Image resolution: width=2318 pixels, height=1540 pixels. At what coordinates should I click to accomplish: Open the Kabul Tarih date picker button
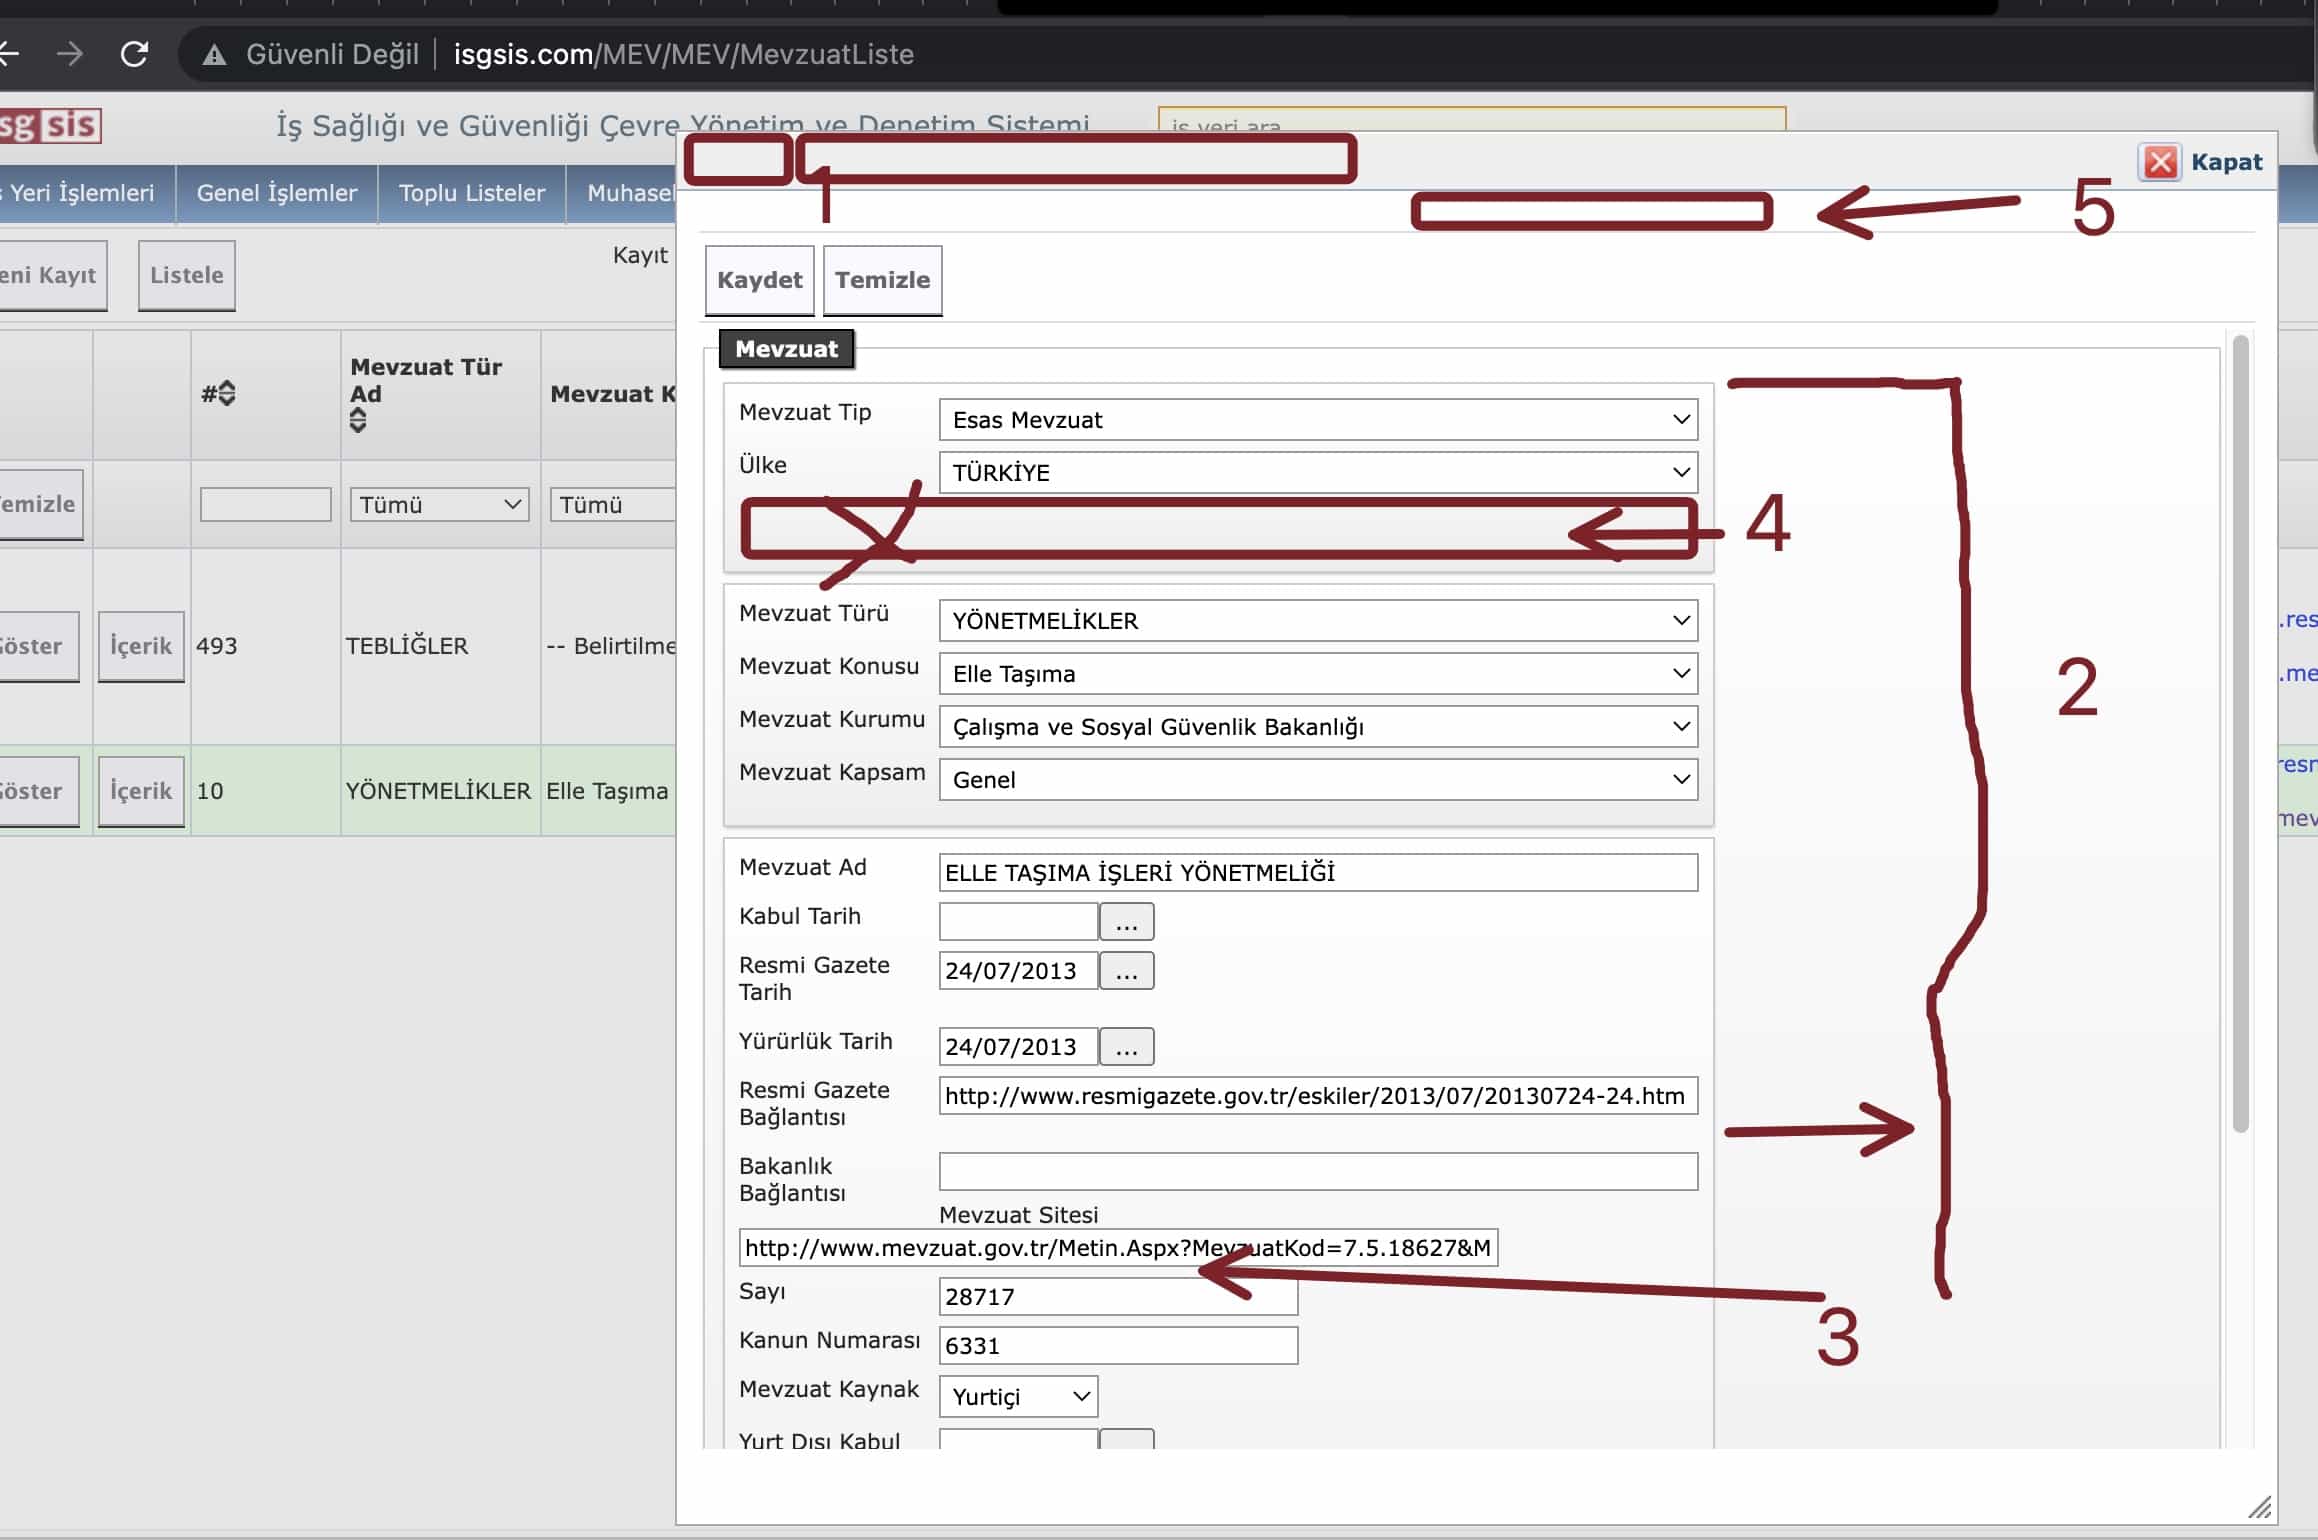point(1126,922)
